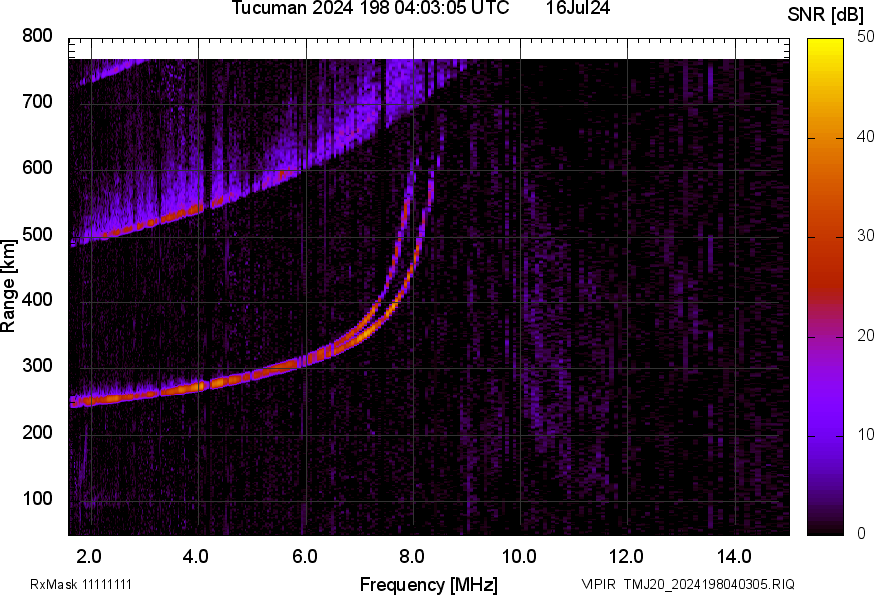Click the "RxMask 11111111" text
The height and width of the screenshot is (595, 874).
tap(81, 584)
